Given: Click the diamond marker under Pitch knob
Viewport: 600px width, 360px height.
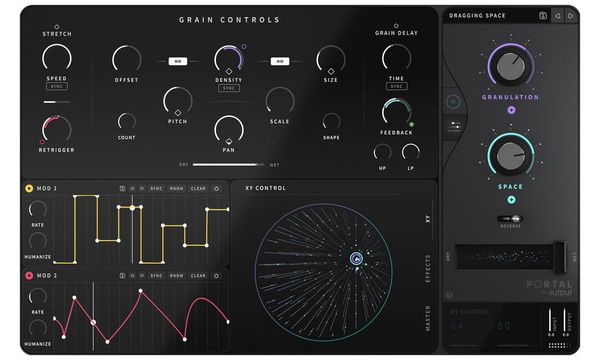Looking at the screenshot, I should (178, 112).
